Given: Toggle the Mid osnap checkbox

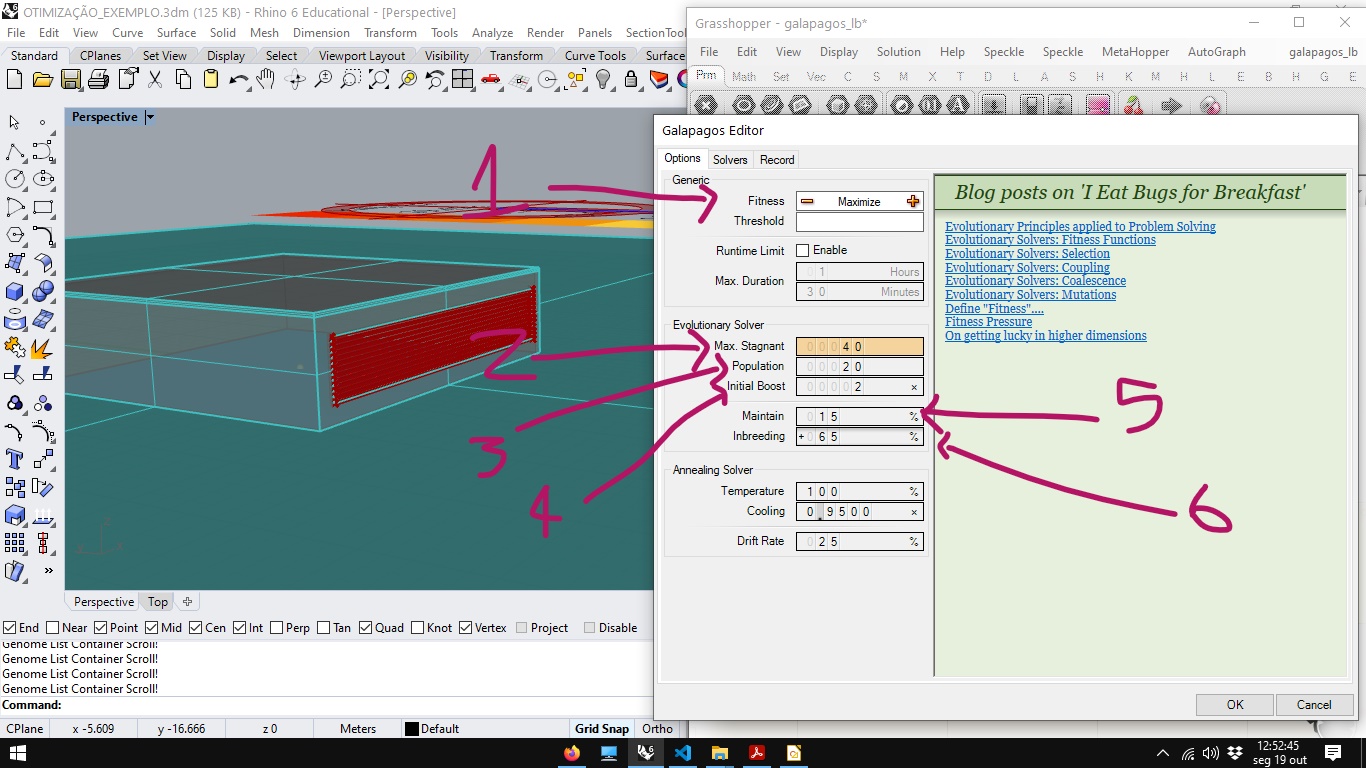Looking at the screenshot, I should click(x=151, y=628).
